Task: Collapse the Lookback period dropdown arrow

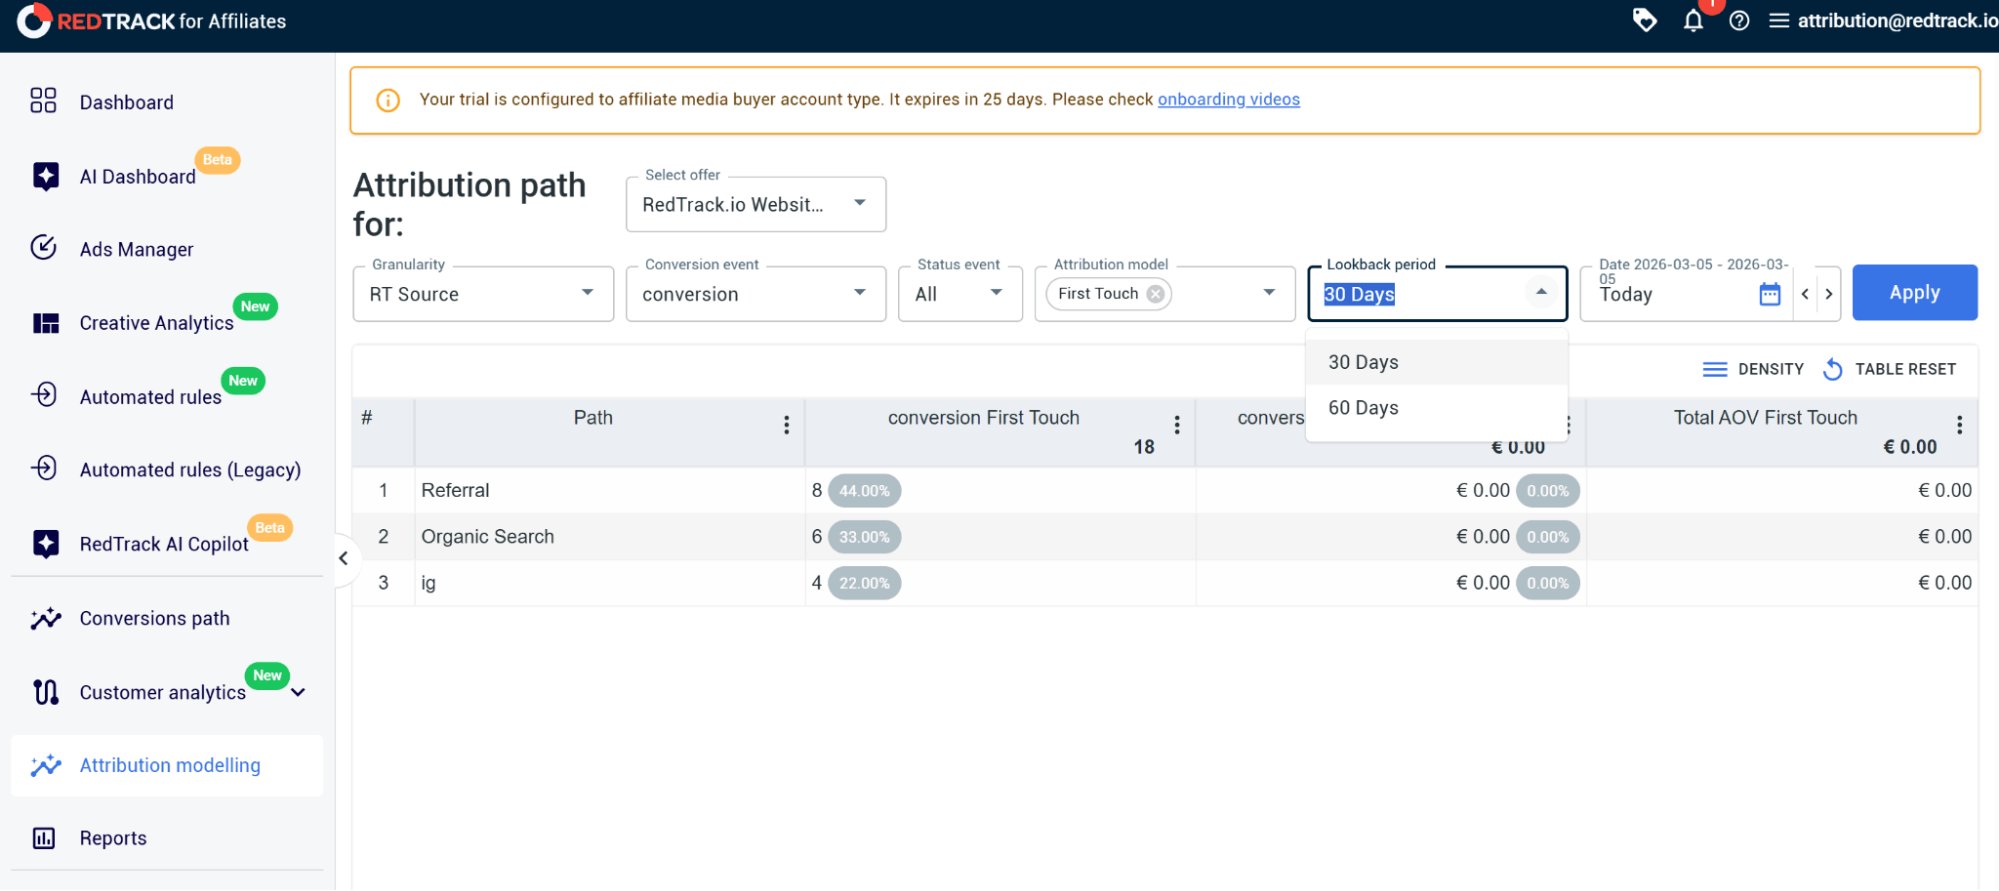Action: 1541,293
